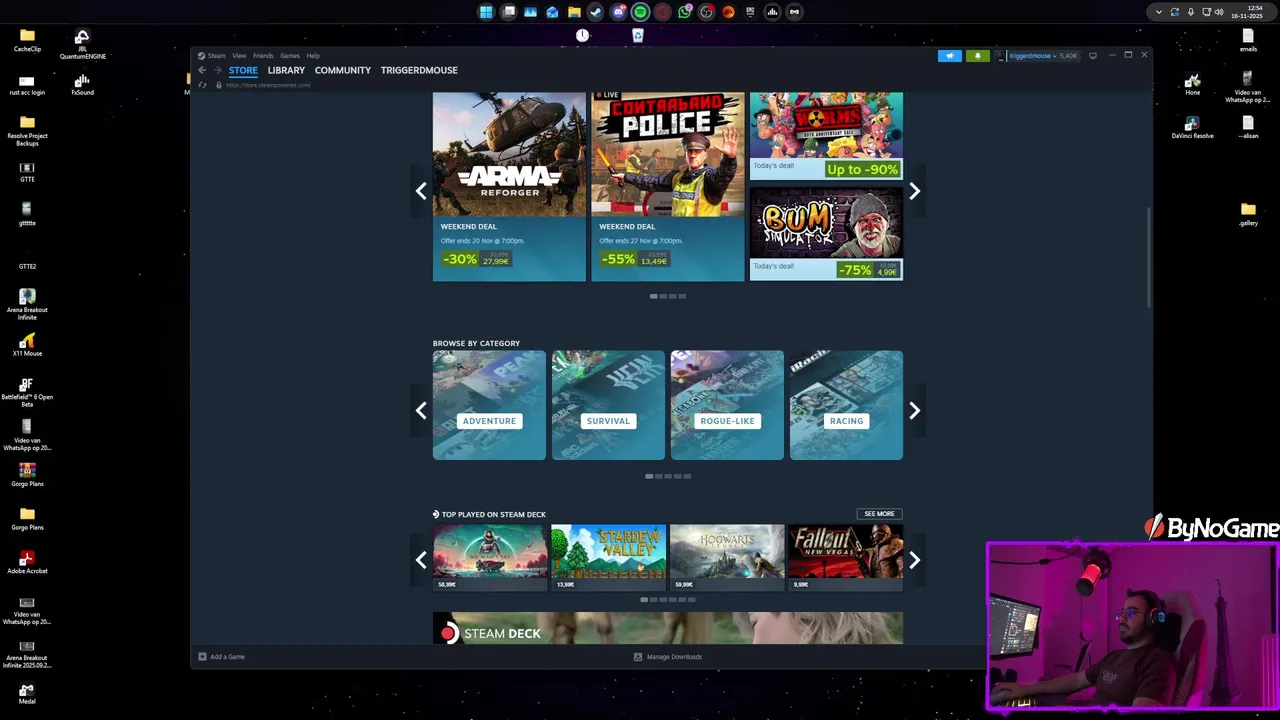Select X11 Mouse desktop icon

click(x=27, y=345)
